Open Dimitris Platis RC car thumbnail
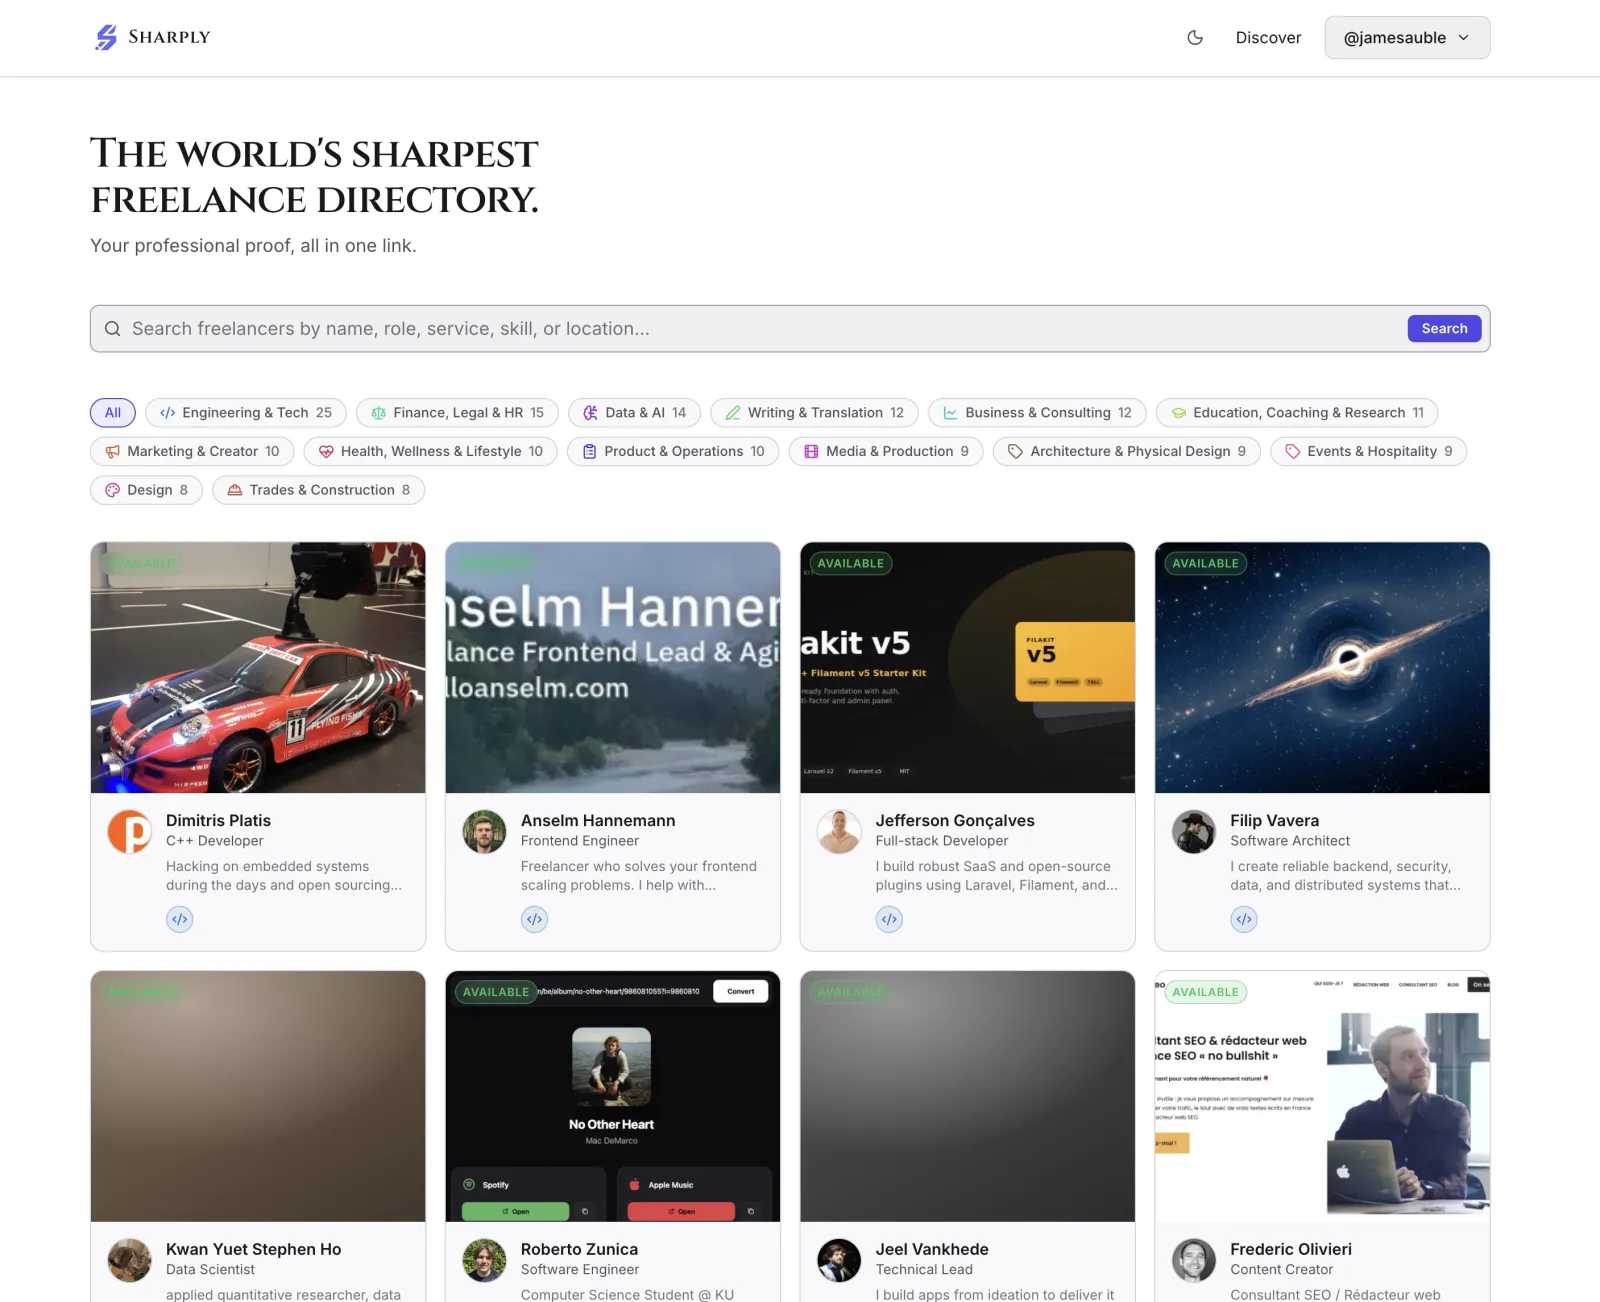 point(258,668)
